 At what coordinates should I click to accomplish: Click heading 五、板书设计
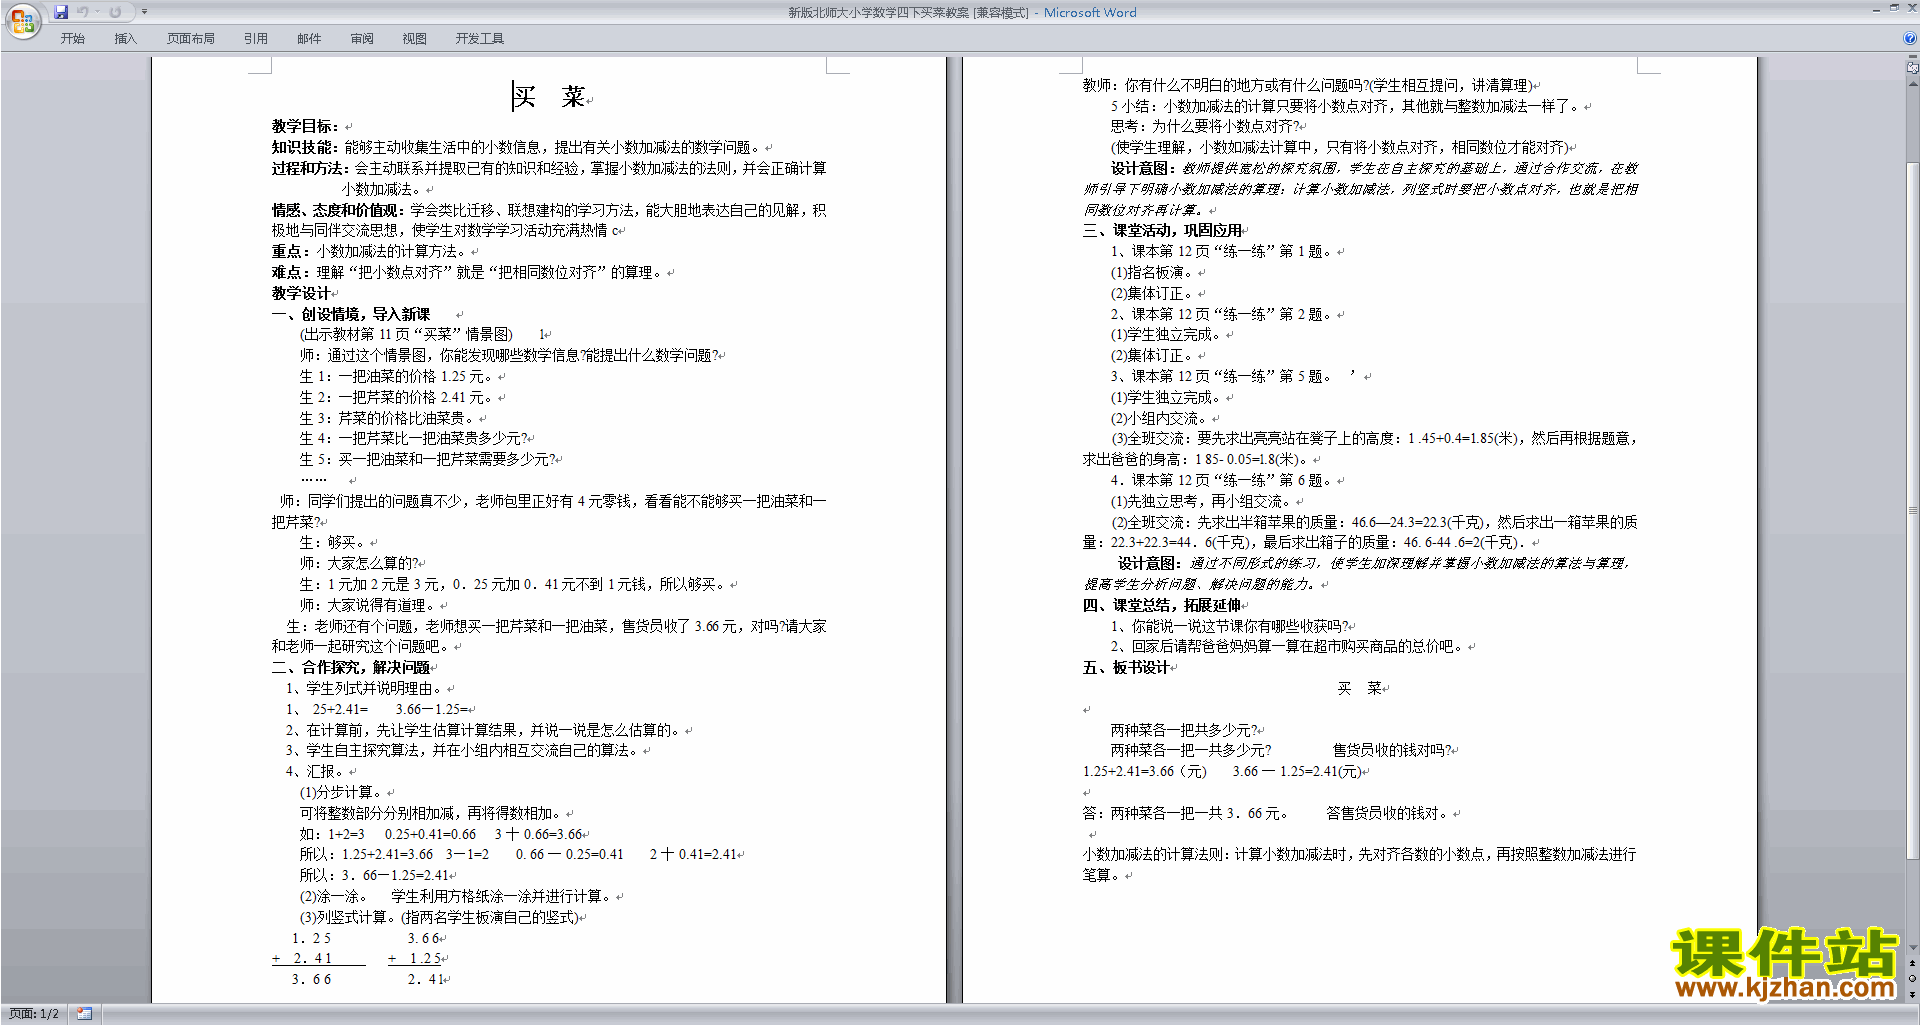click(x=1126, y=667)
